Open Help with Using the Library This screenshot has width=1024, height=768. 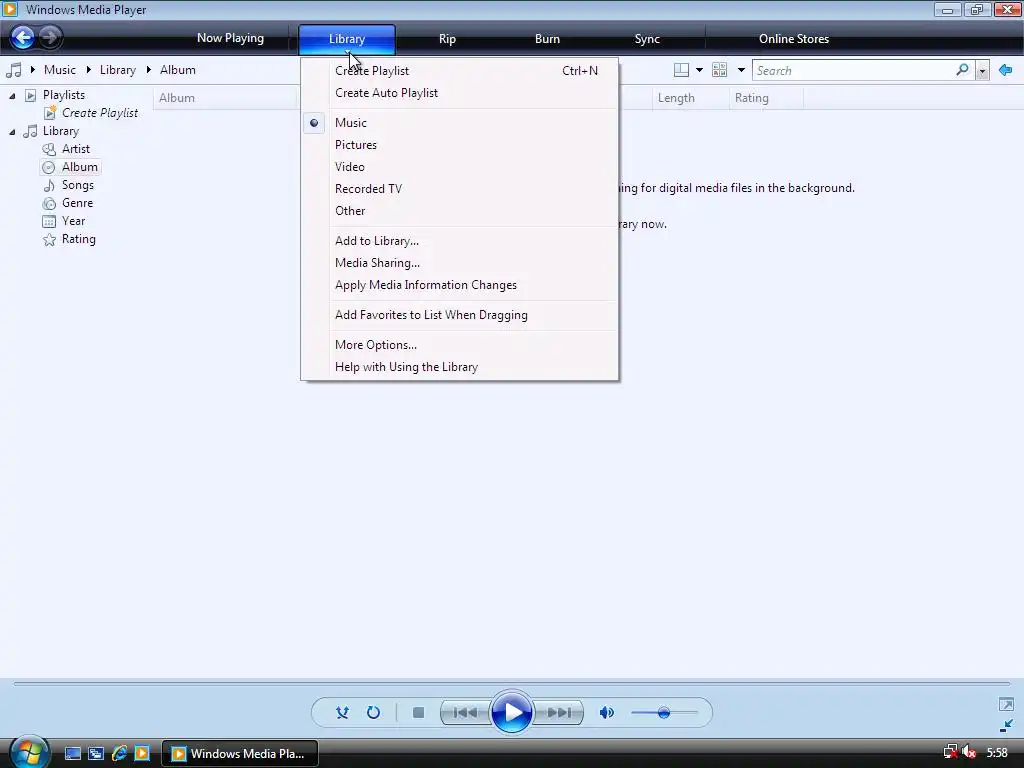[459, 367]
